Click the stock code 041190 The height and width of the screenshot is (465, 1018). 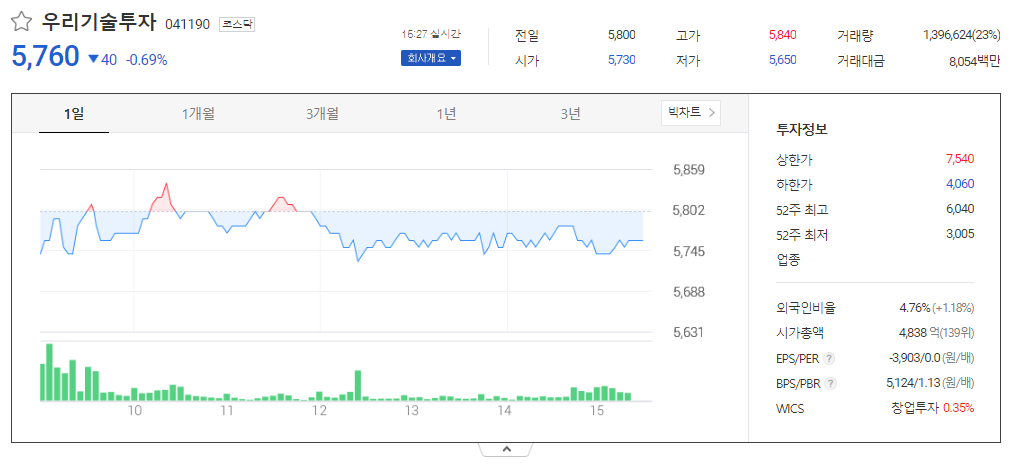tap(188, 25)
